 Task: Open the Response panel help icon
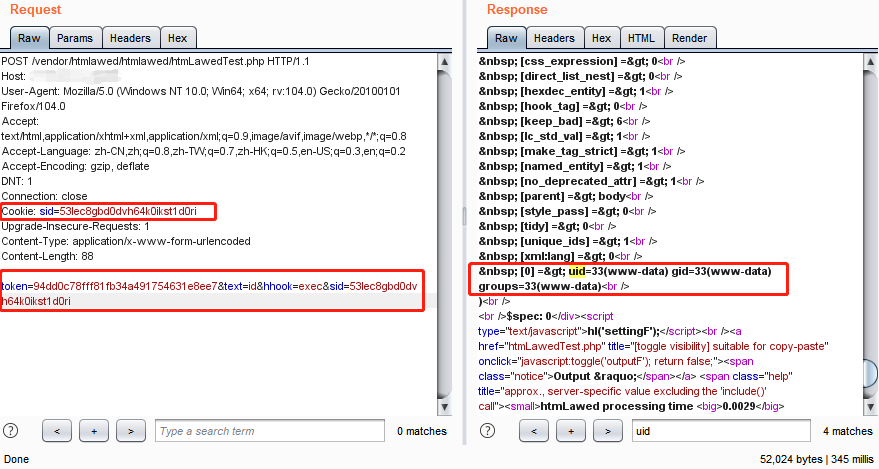pos(488,430)
